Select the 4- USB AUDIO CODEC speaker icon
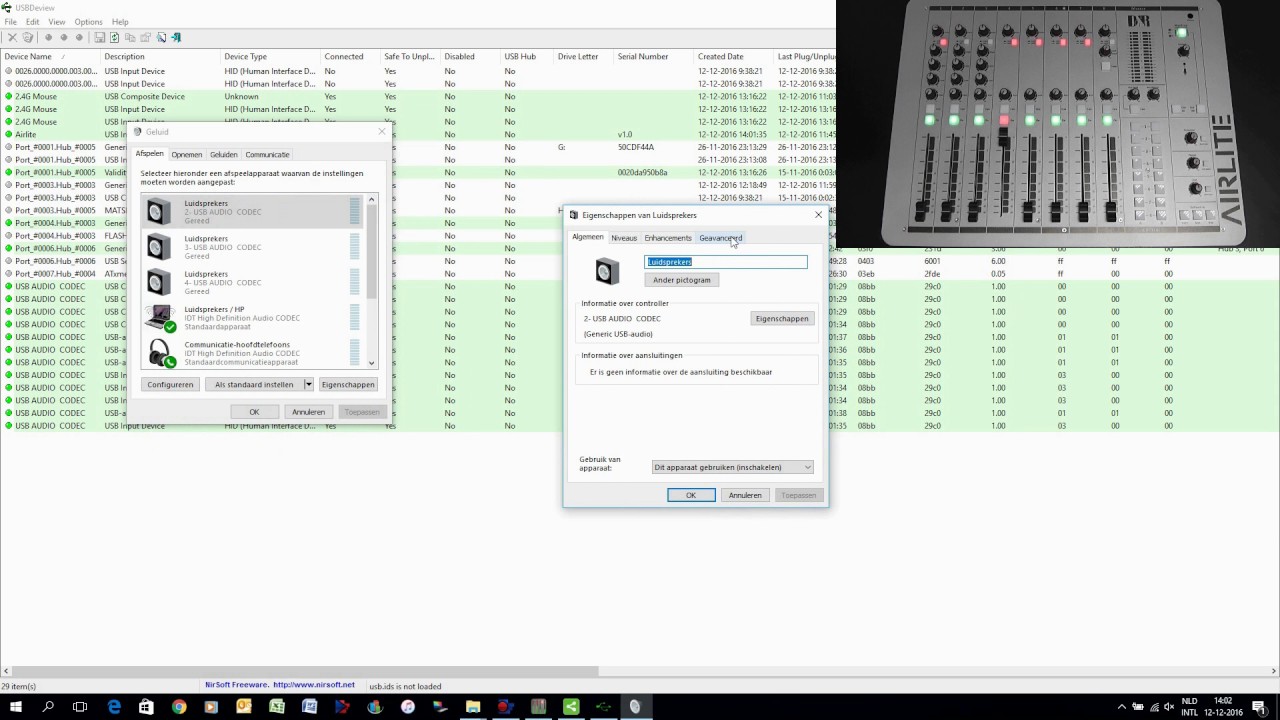Image resolution: width=1280 pixels, height=720 pixels. point(159,282)
